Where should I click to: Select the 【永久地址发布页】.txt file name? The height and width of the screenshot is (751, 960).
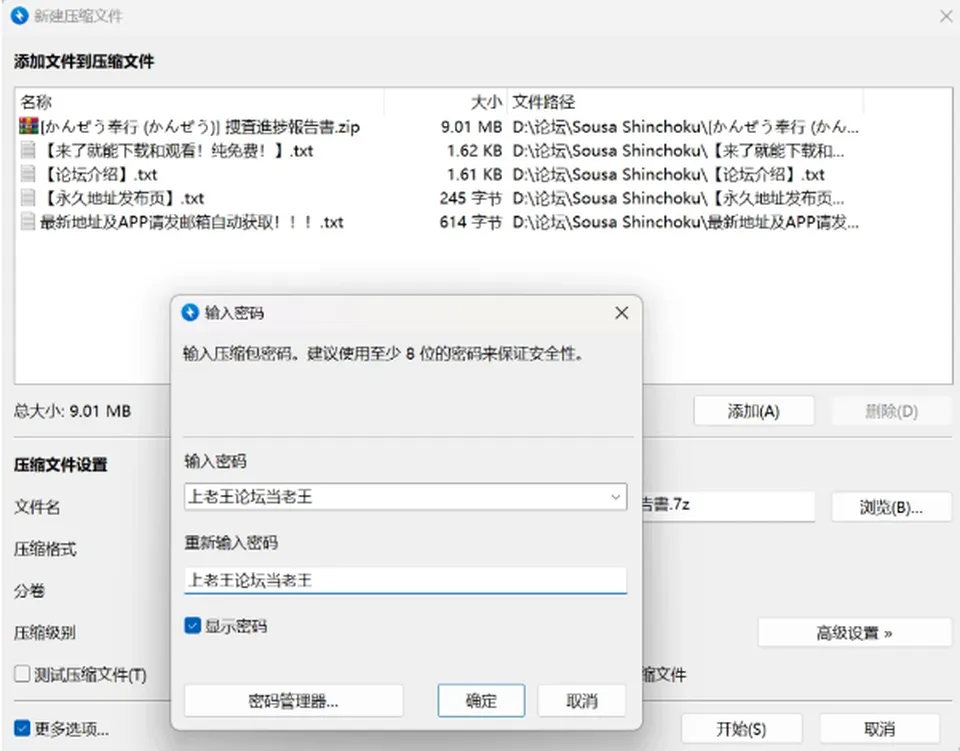[122, 198]
